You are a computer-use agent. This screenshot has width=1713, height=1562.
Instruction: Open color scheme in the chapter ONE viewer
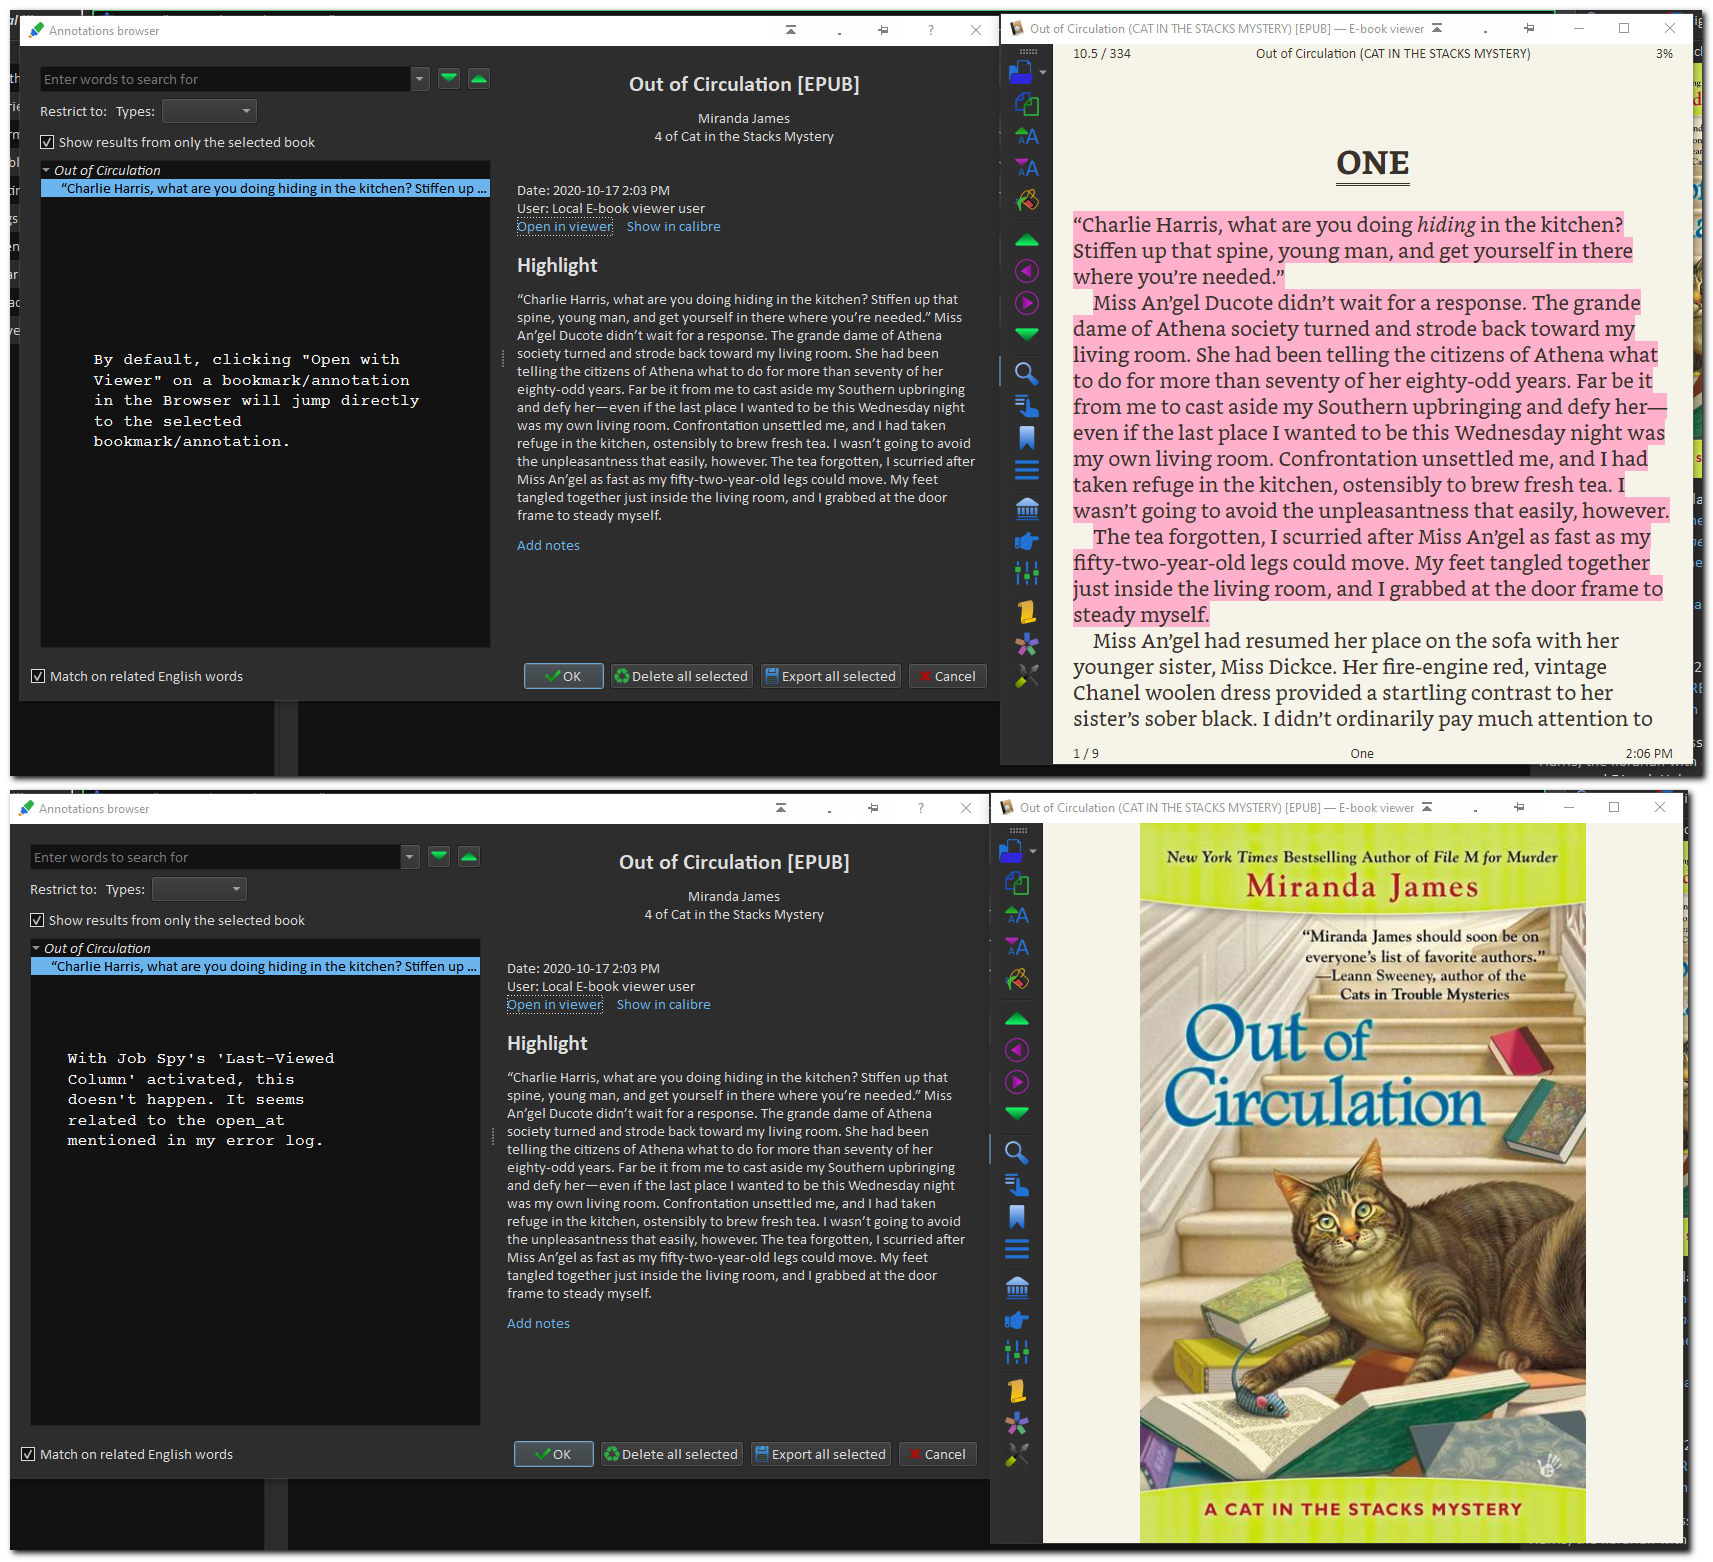tap(1027, 200)
